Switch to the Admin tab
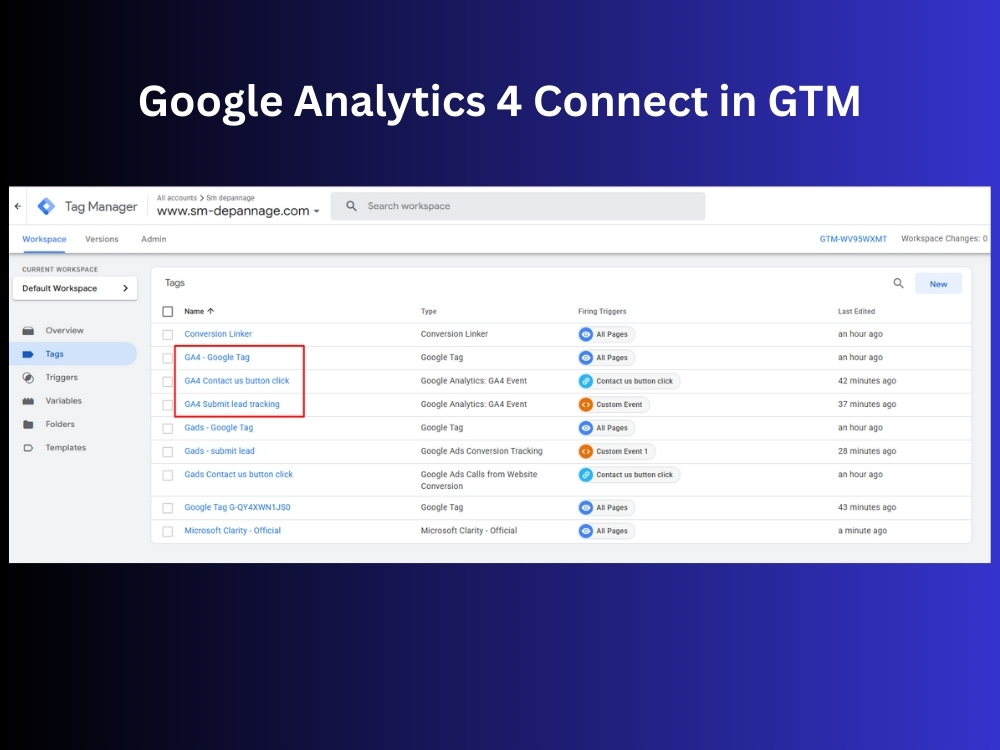1000x750 pixels. click(154, 239)
